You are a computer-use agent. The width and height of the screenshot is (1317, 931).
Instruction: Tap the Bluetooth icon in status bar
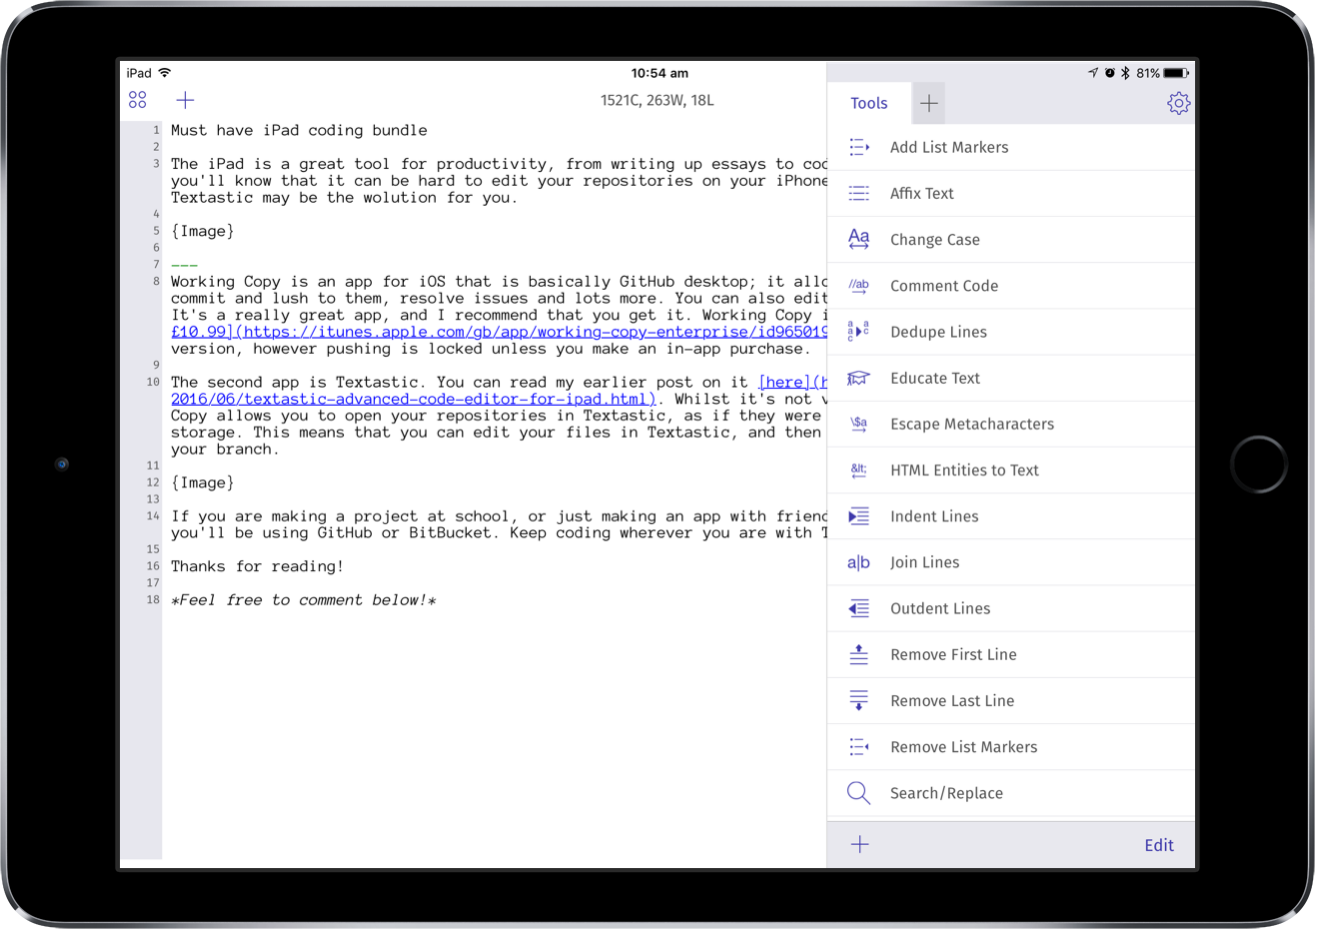click(1125, 73)
